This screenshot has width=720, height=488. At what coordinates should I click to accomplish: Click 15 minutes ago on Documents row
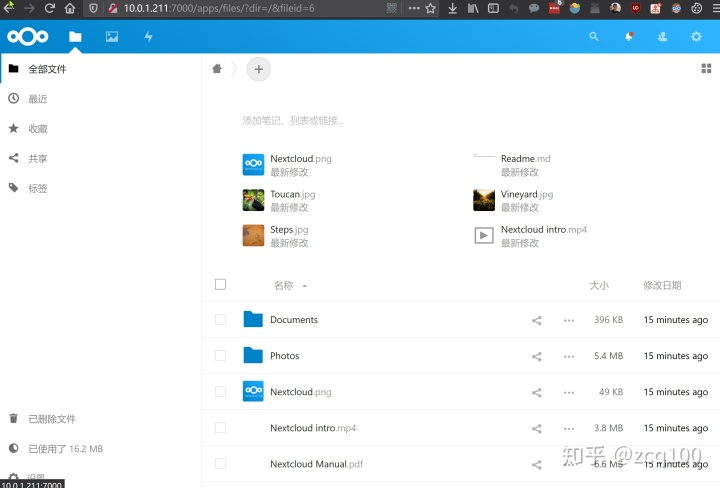pos(675,320)
